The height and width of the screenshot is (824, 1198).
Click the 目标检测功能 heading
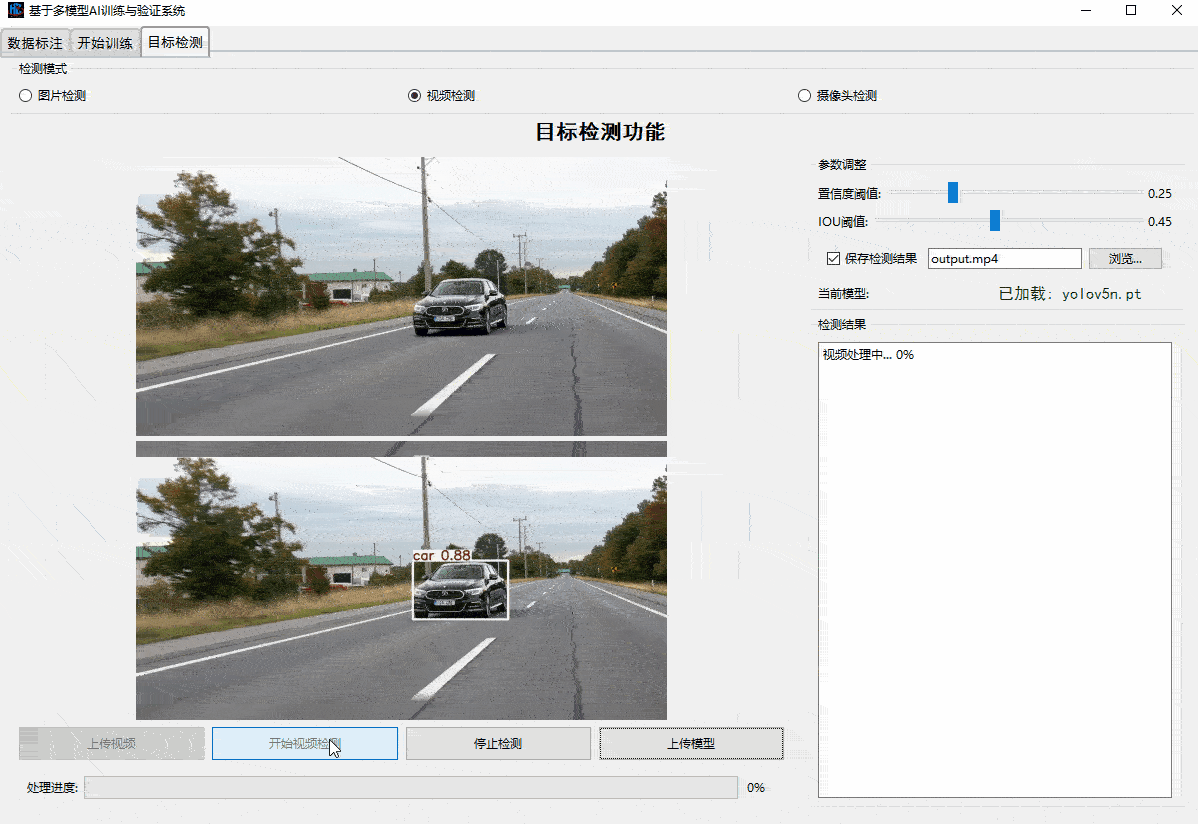(600, 131)
